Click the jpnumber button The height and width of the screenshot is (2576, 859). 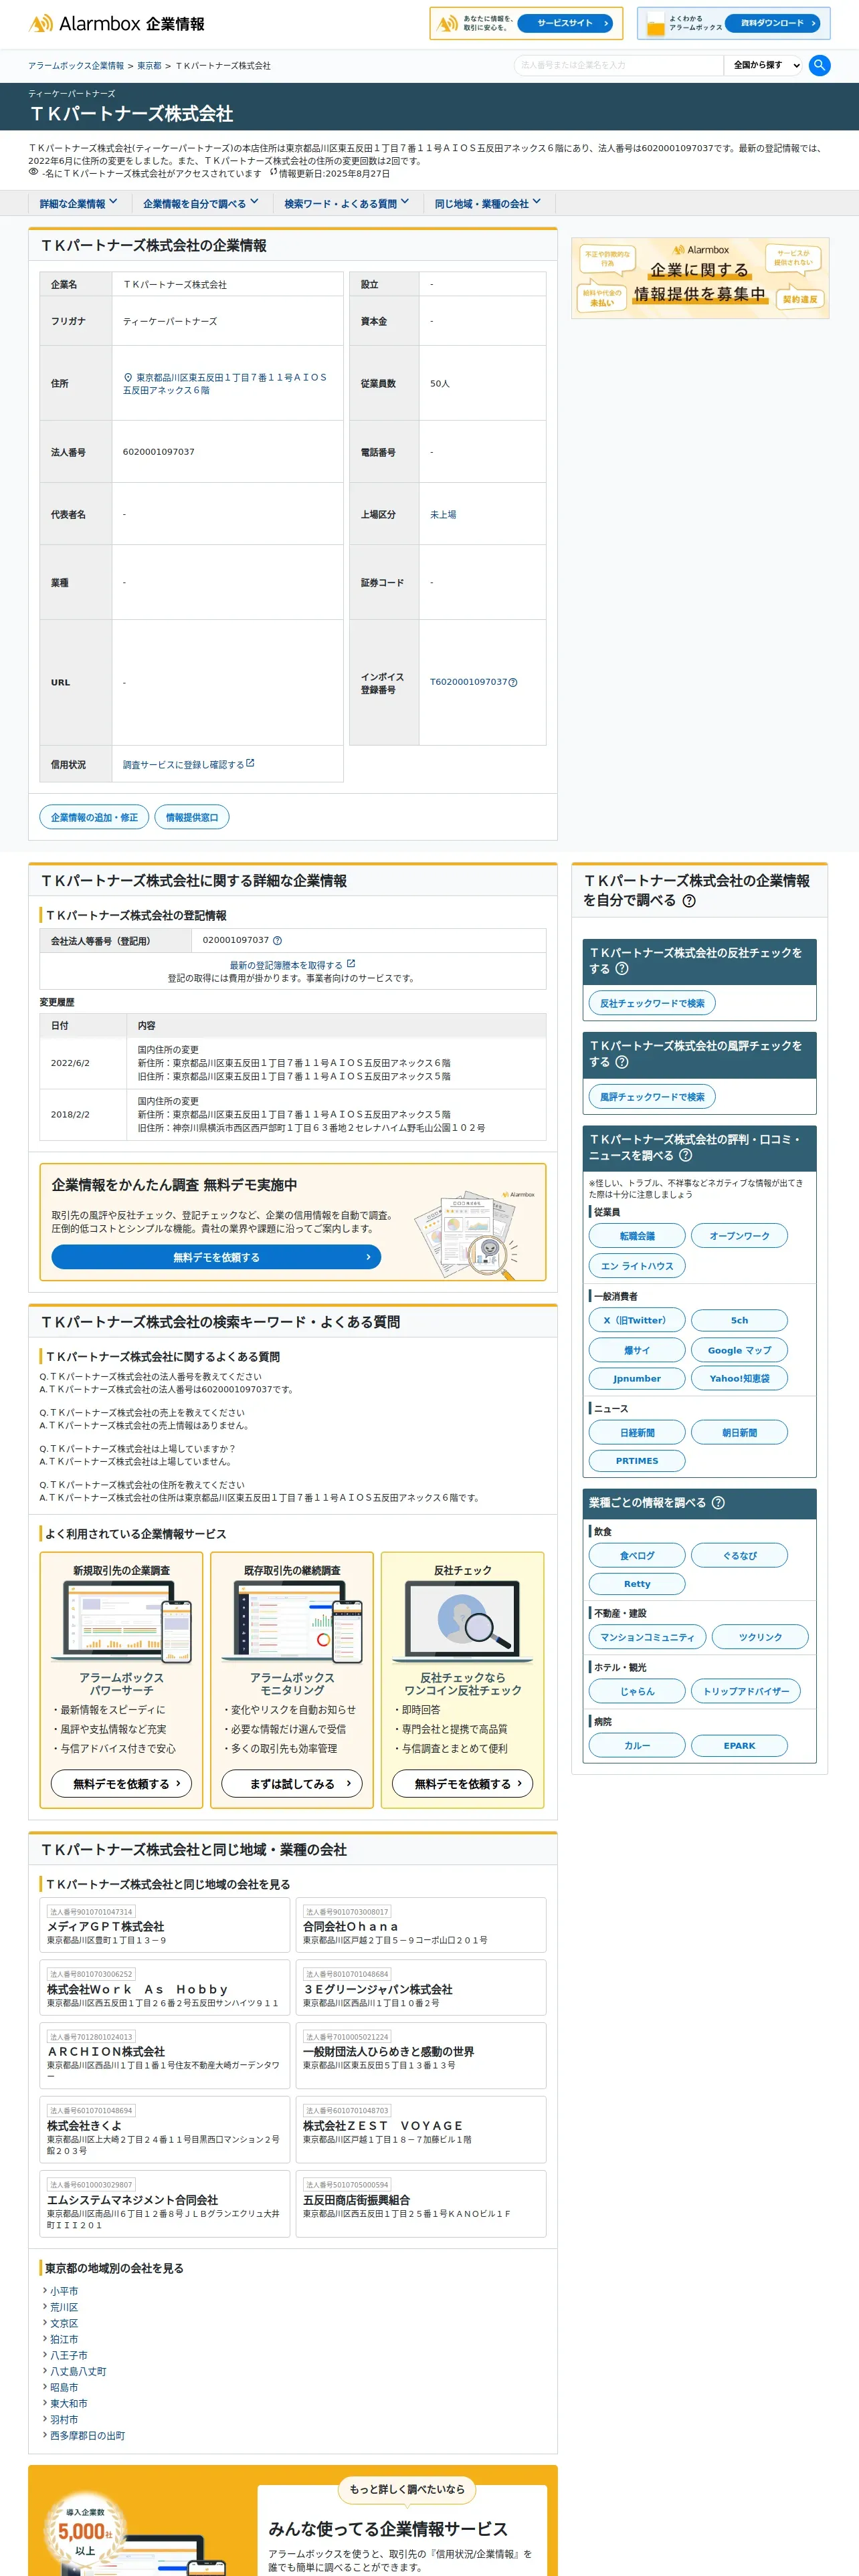[637, 1378]
